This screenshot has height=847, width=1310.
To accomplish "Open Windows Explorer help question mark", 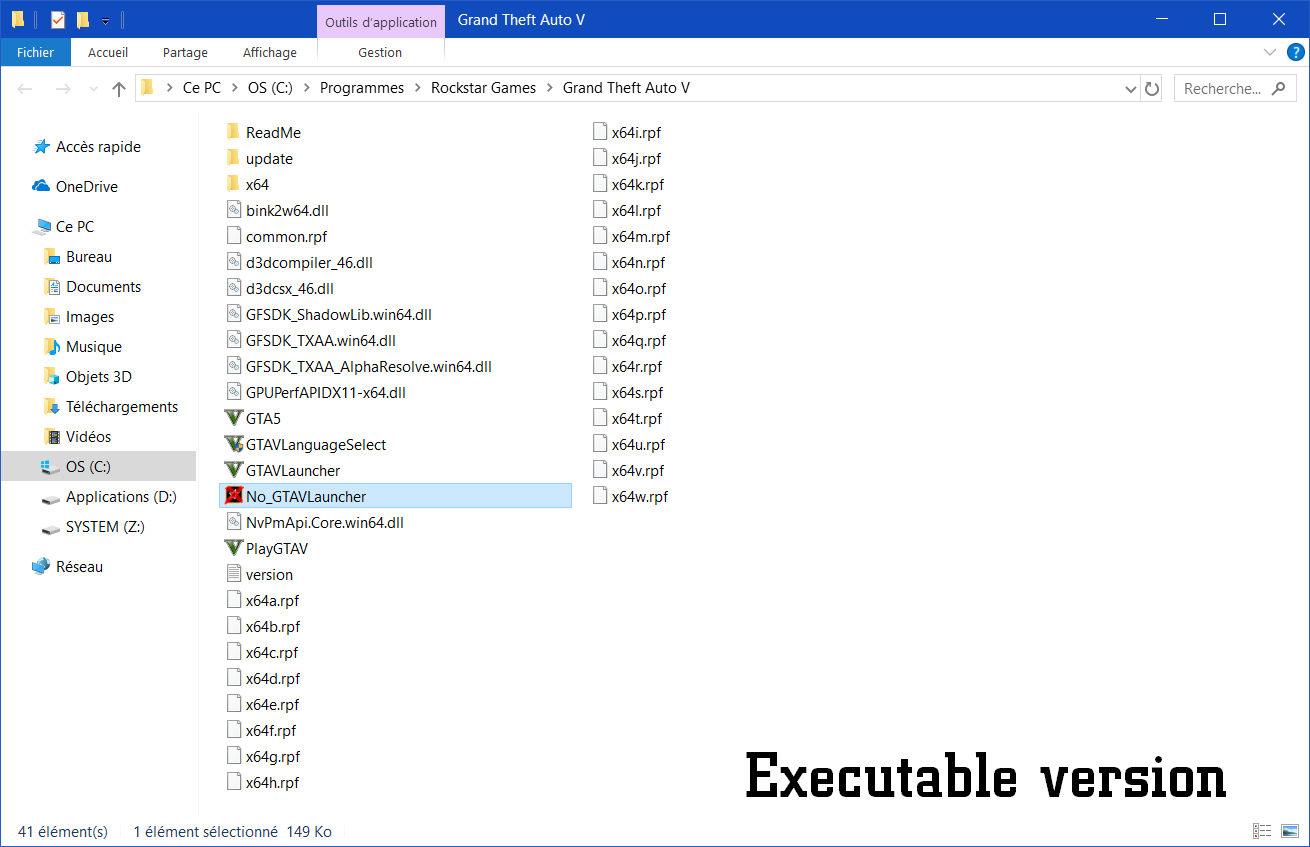I will point(1295,52).
